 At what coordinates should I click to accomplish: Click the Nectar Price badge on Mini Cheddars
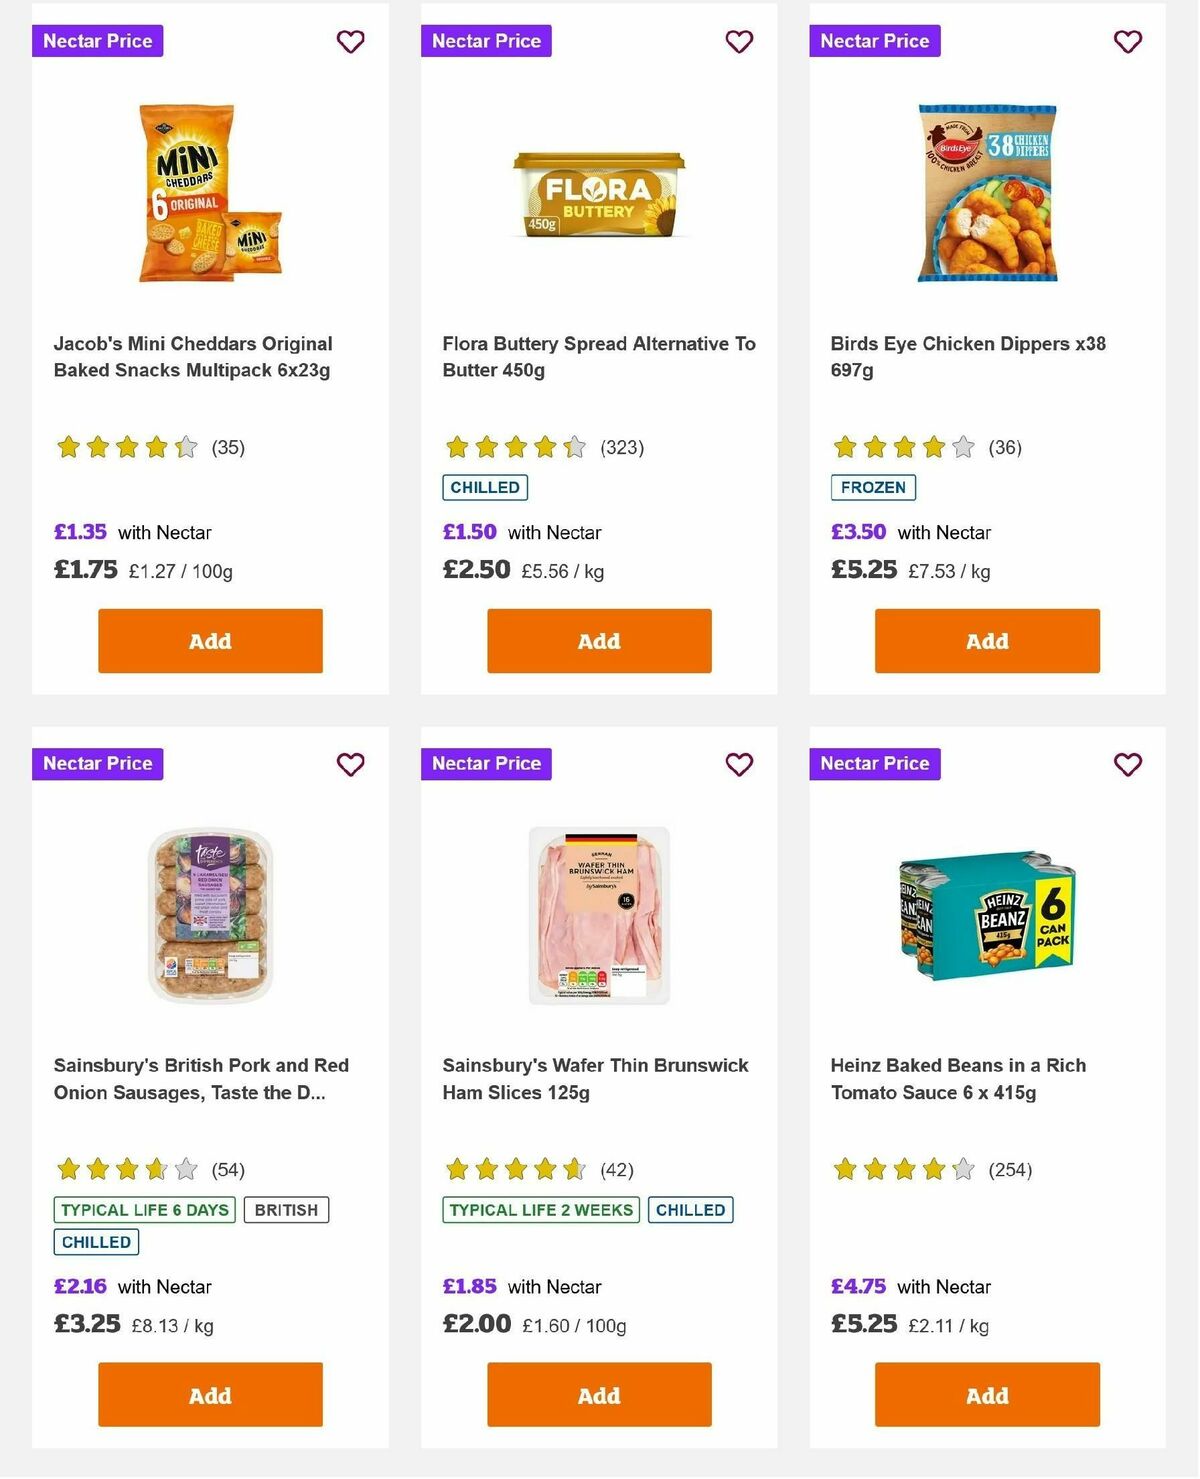pos(97,41)
